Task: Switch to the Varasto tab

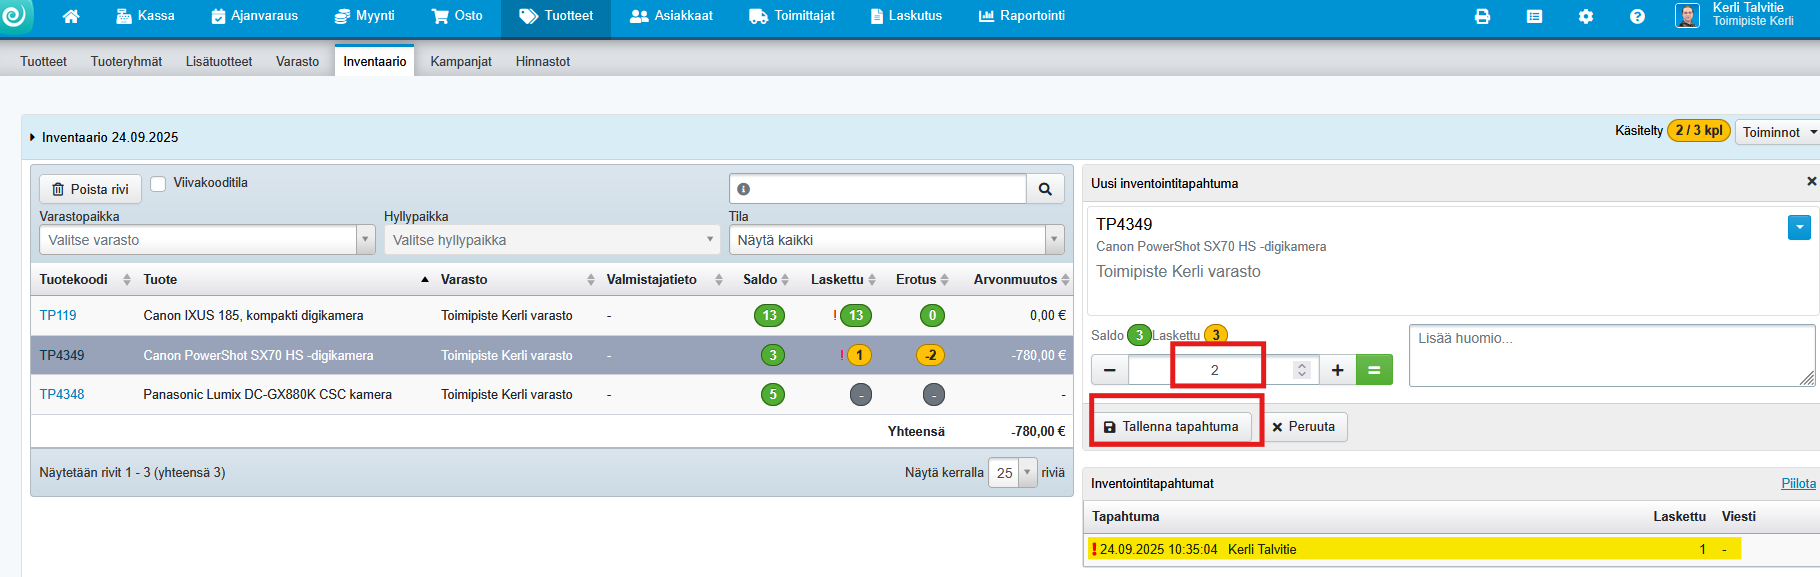Action: [297, 62]
